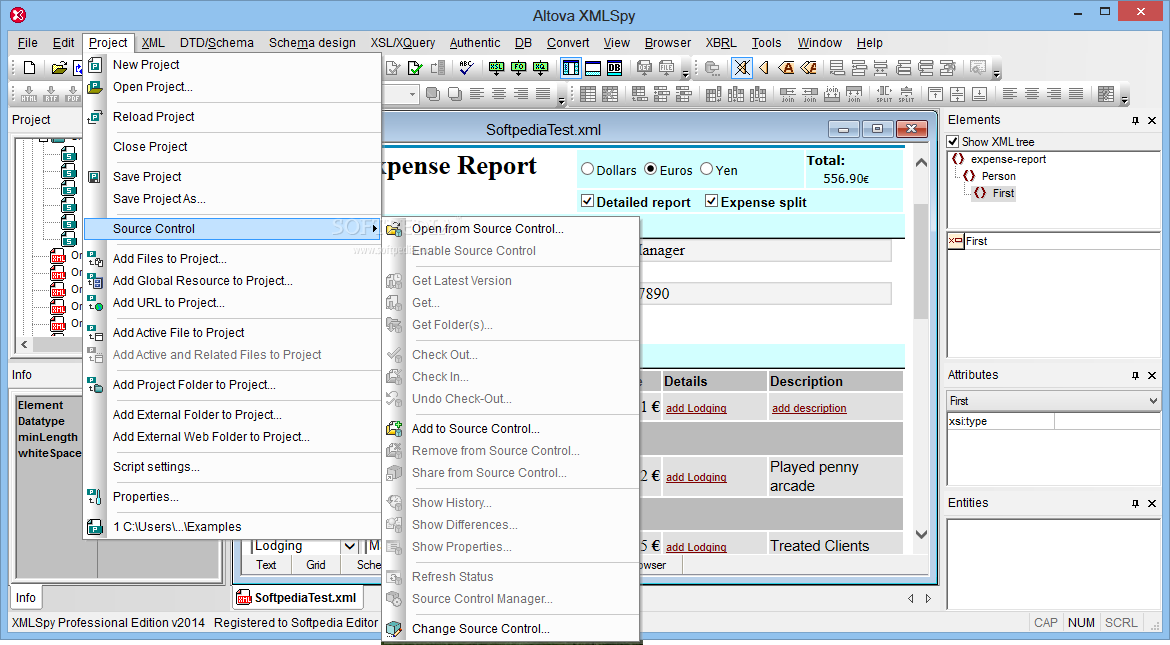1170x645 pixels.
Task: Click the Info tab at bottom left
Action: [x=25, y=597]
